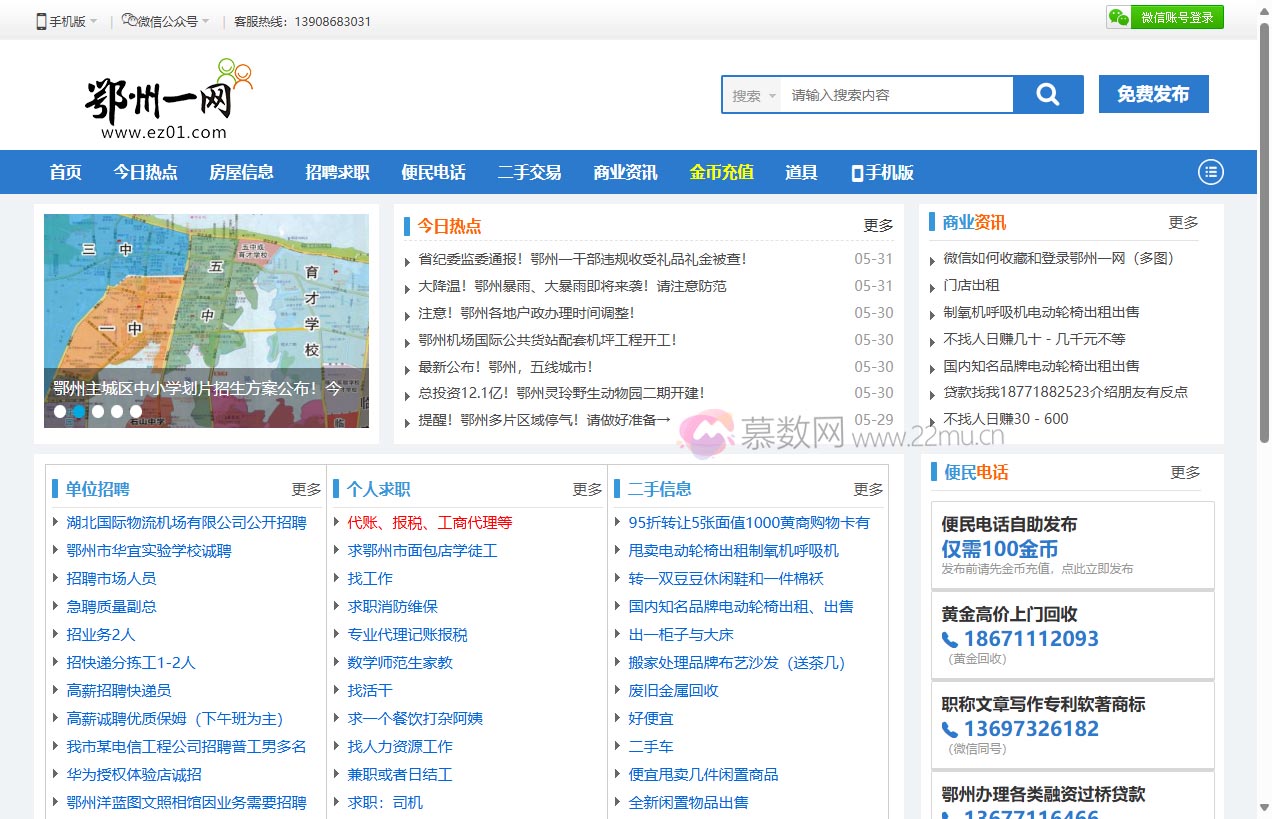This screenshot has width=1272, height=819.
Task: Click the 免费发布 button
Action: pyautogui.click(x=1153, y=94)
